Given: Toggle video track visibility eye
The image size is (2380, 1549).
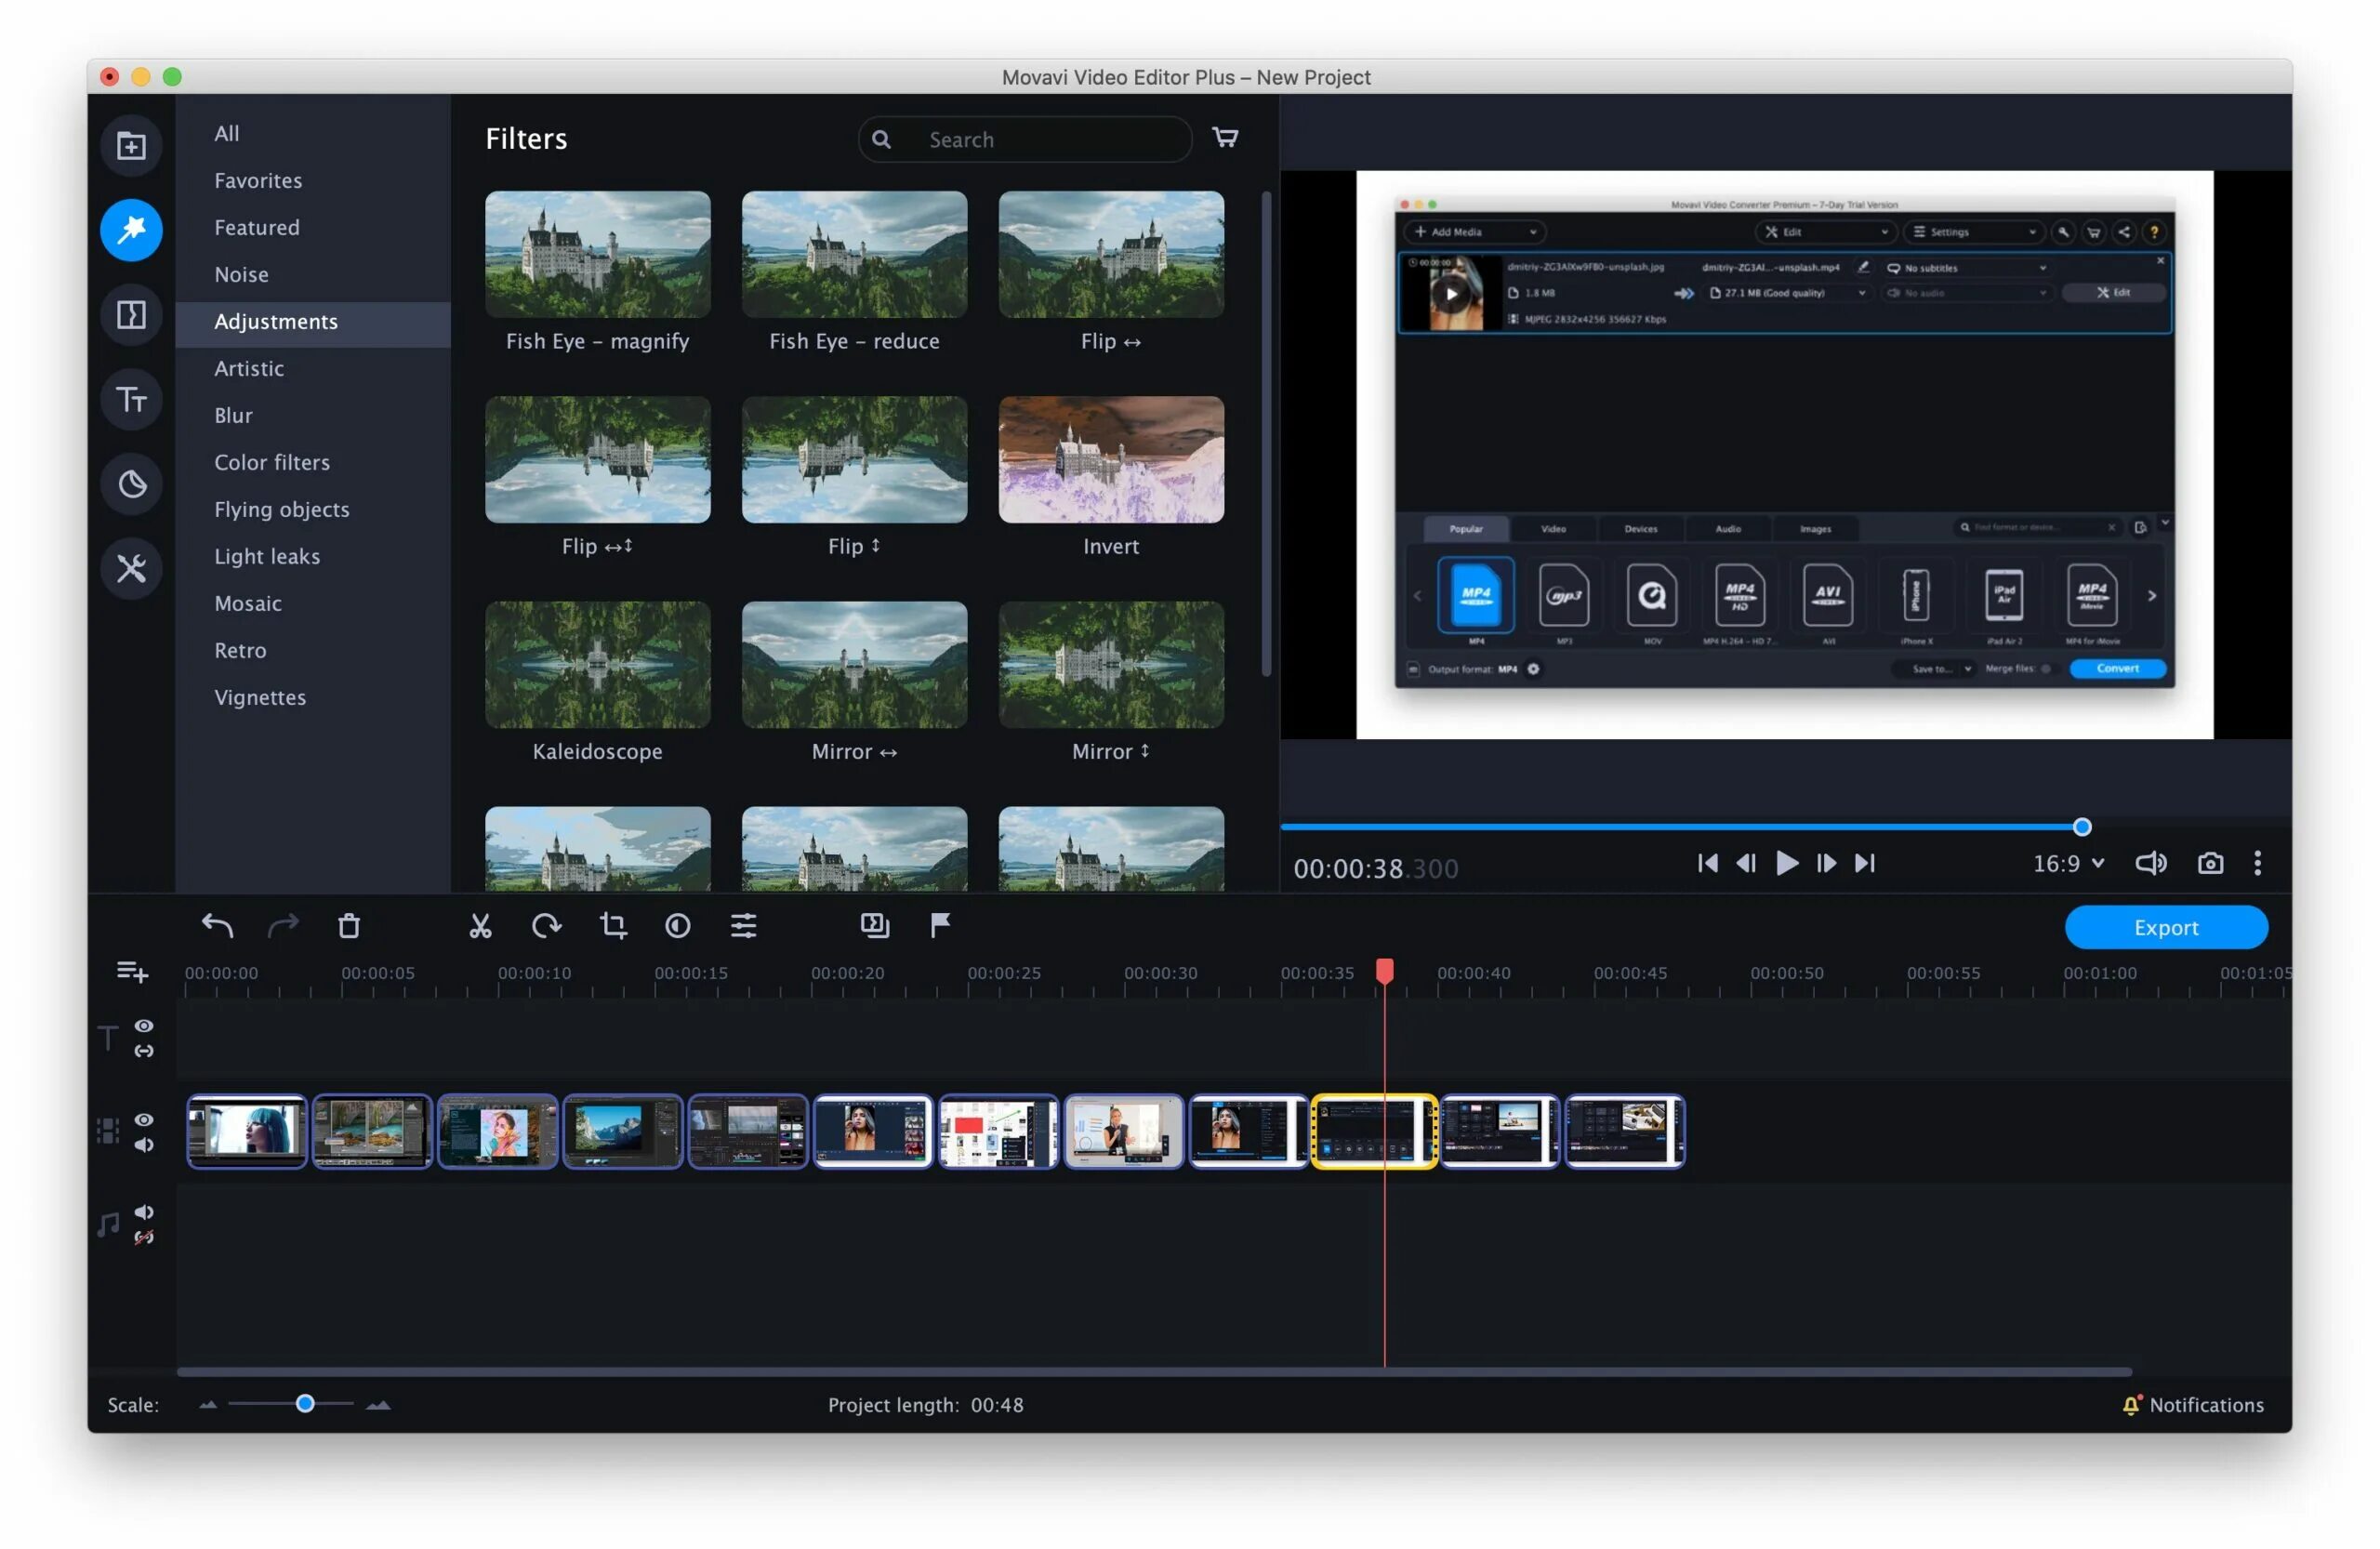Looking at the screenshot, I should click(x=144, y=1120).
